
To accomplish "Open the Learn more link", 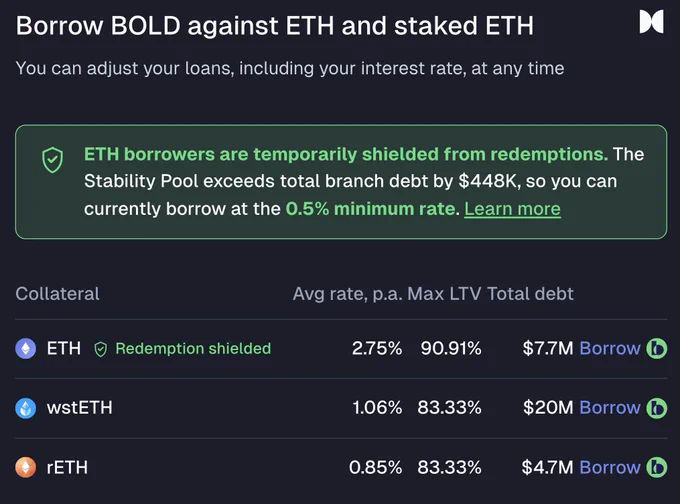I will pos(512,209).
